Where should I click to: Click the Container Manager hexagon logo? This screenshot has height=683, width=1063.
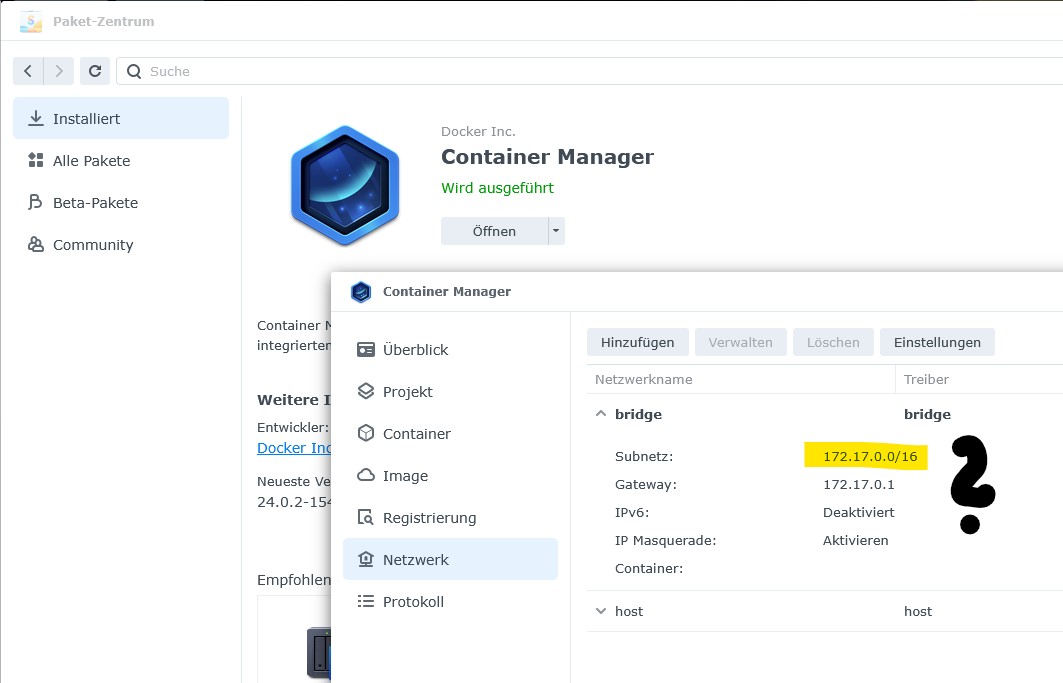point(345,185)
